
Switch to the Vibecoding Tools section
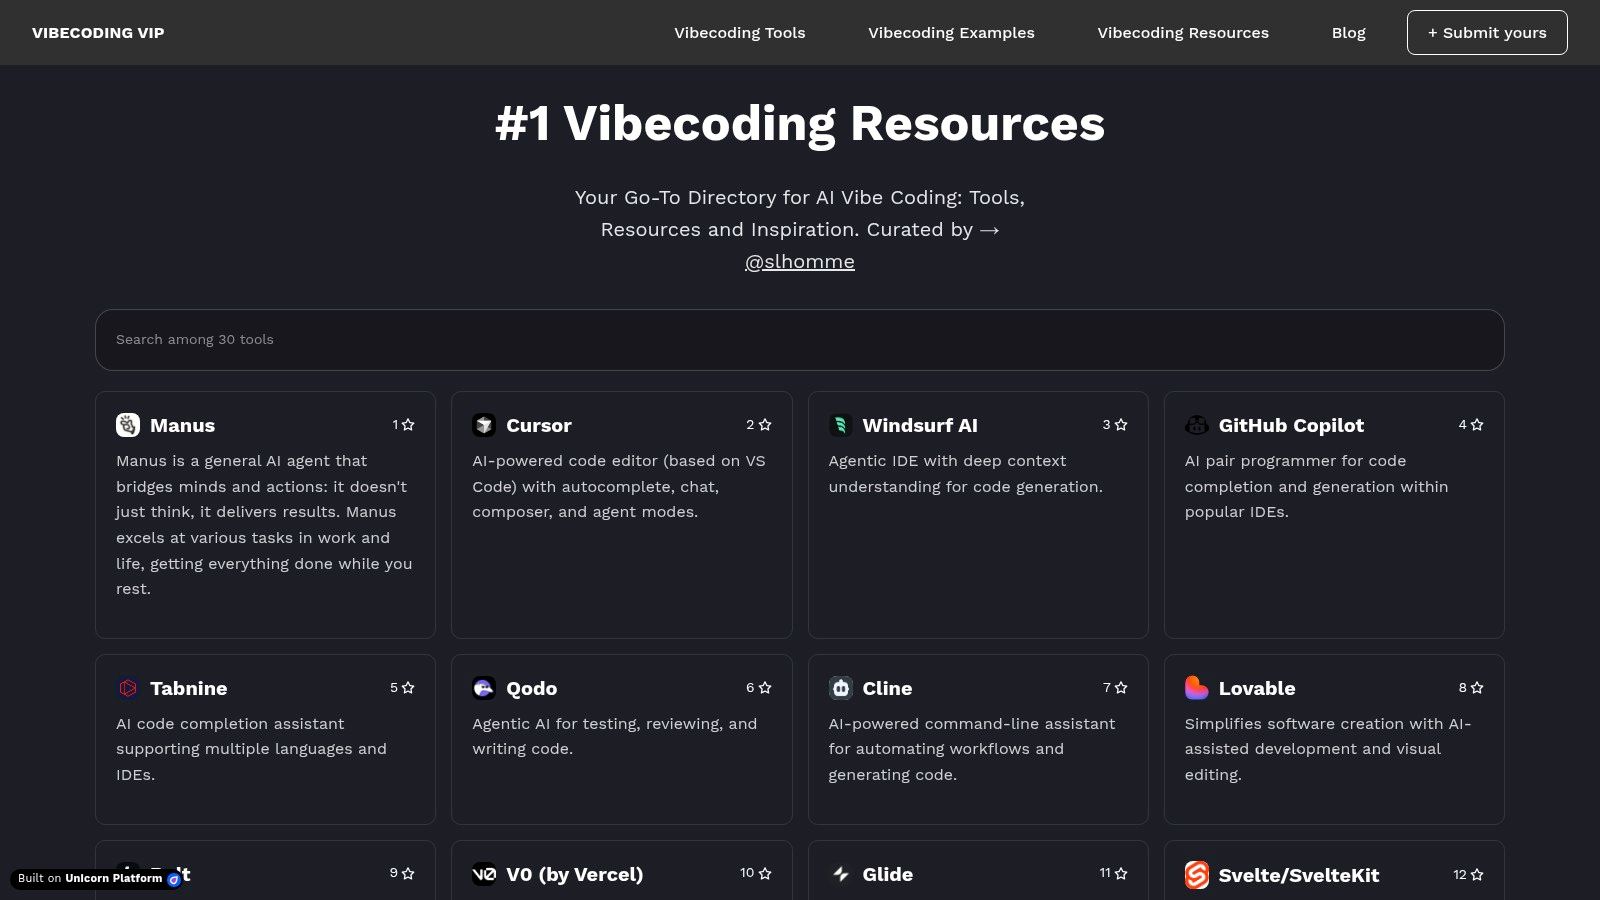coord(740,32)
